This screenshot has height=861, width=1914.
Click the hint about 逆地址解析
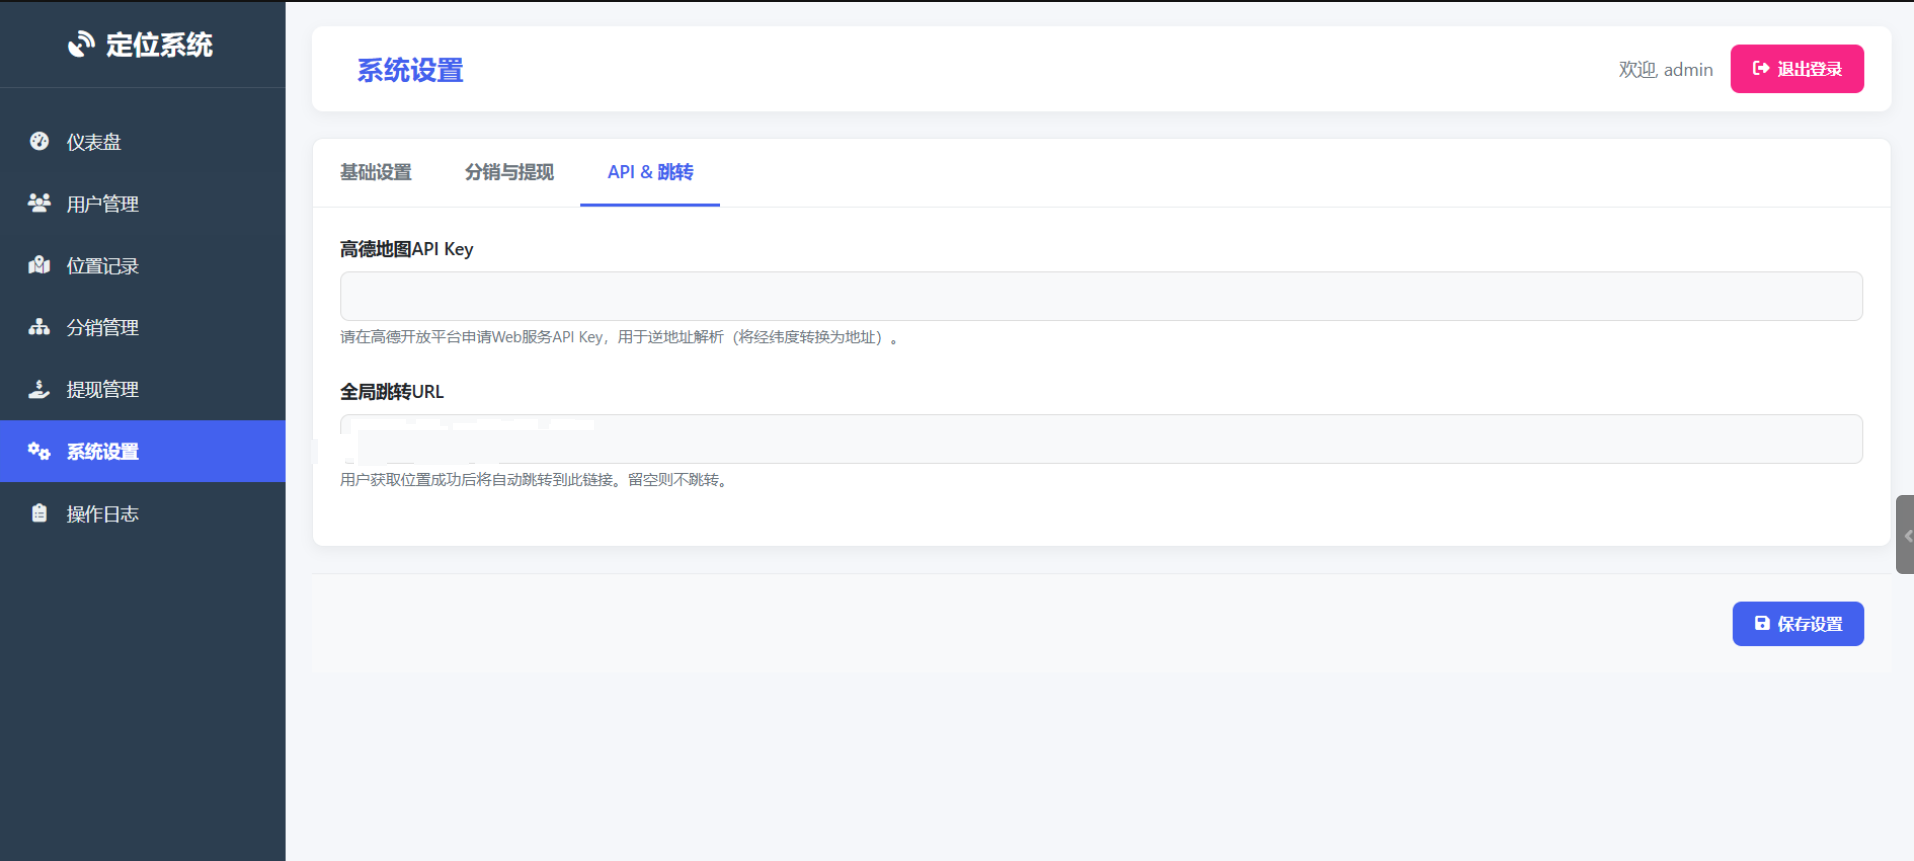(x=619, y=337)
